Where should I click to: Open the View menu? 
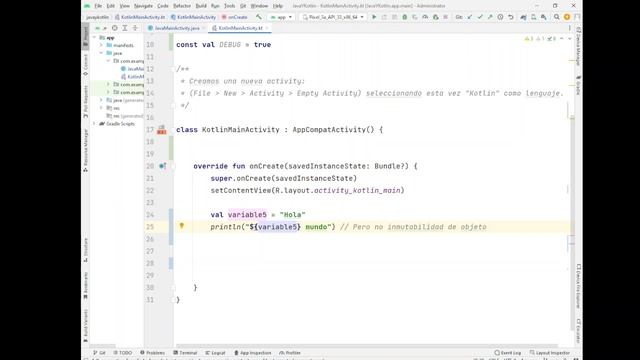[x=124, y=6]
